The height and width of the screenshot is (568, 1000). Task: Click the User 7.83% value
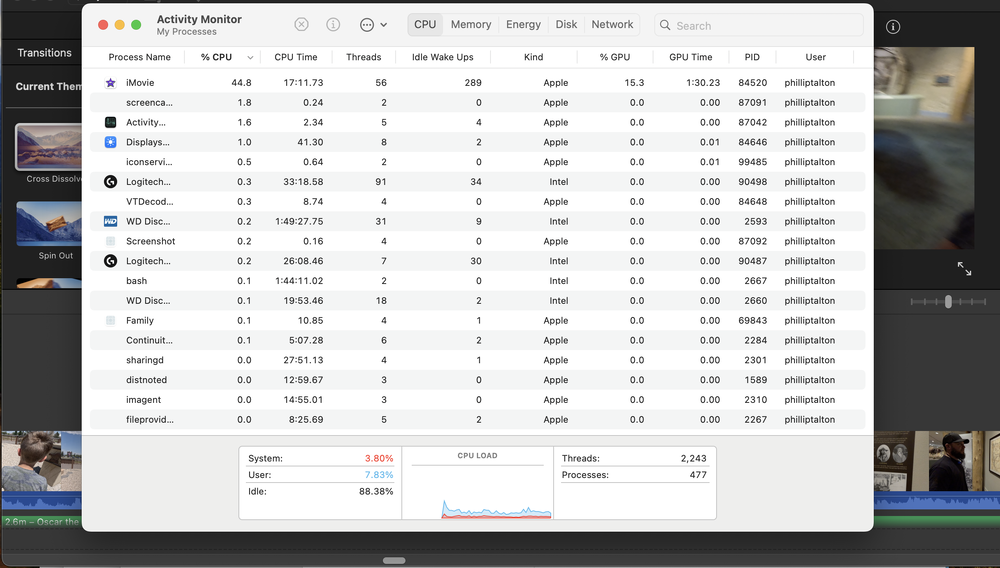[379, 475]
